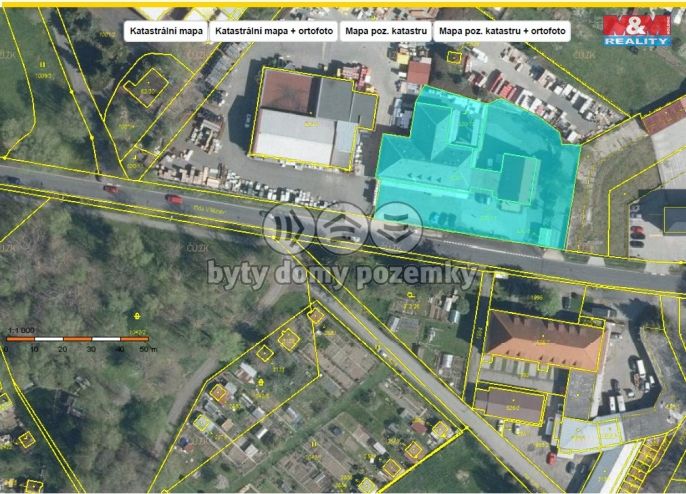Click the 1:1 000 scale label
This screenshot has width=686, height=494.
(x=21, y=330)
